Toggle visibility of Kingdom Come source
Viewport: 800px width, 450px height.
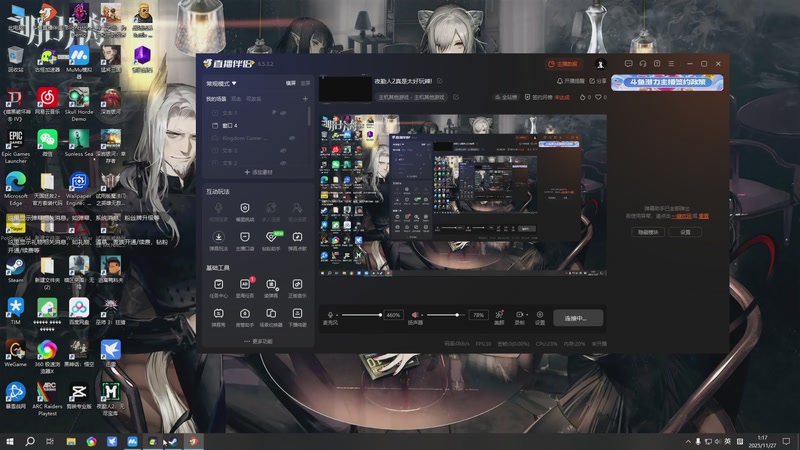[x=292, y=138]
